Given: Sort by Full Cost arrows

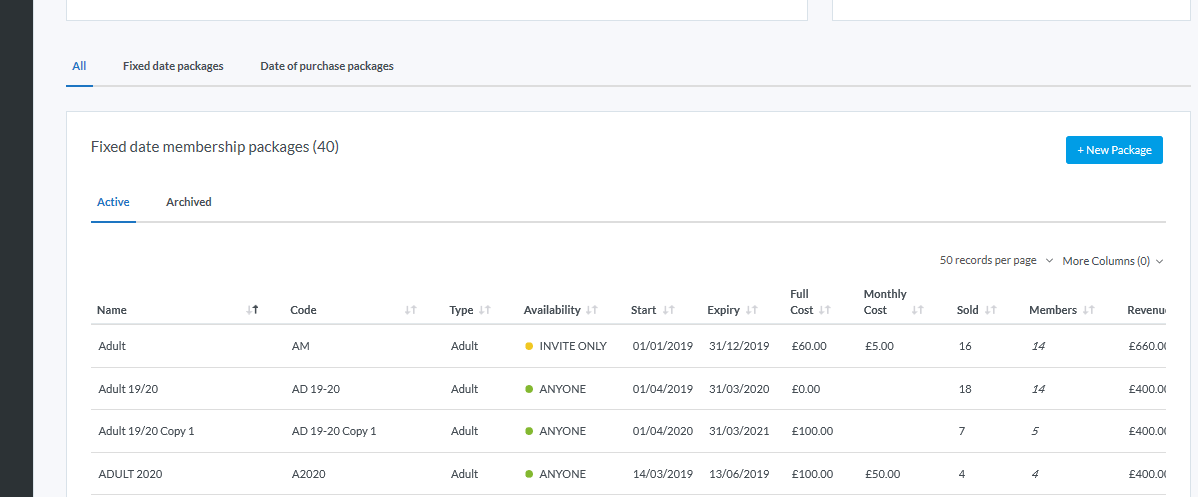Looking at the screenshot, I should click(x=825, y=310).
